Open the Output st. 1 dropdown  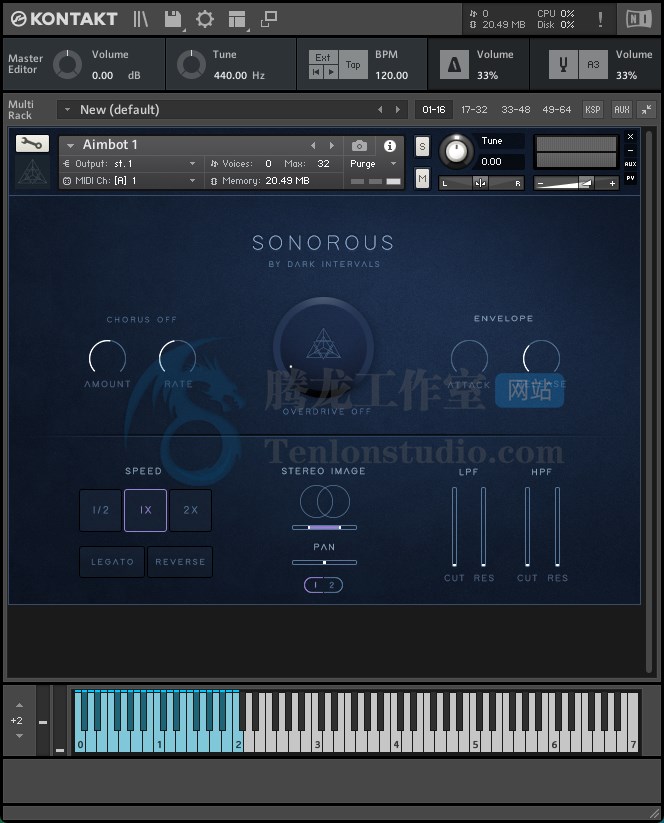tap(130, 164)
